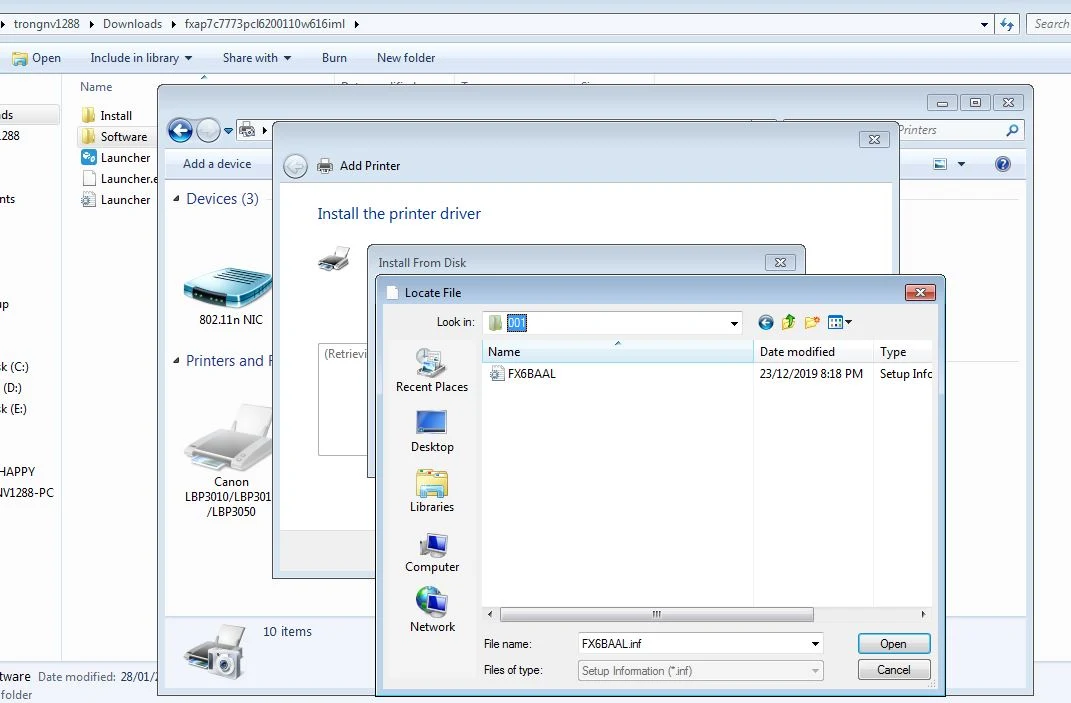Select the Launcher.e file in Explorer
The width and height of the screenshot is (1071, 703).
(120, 179)
